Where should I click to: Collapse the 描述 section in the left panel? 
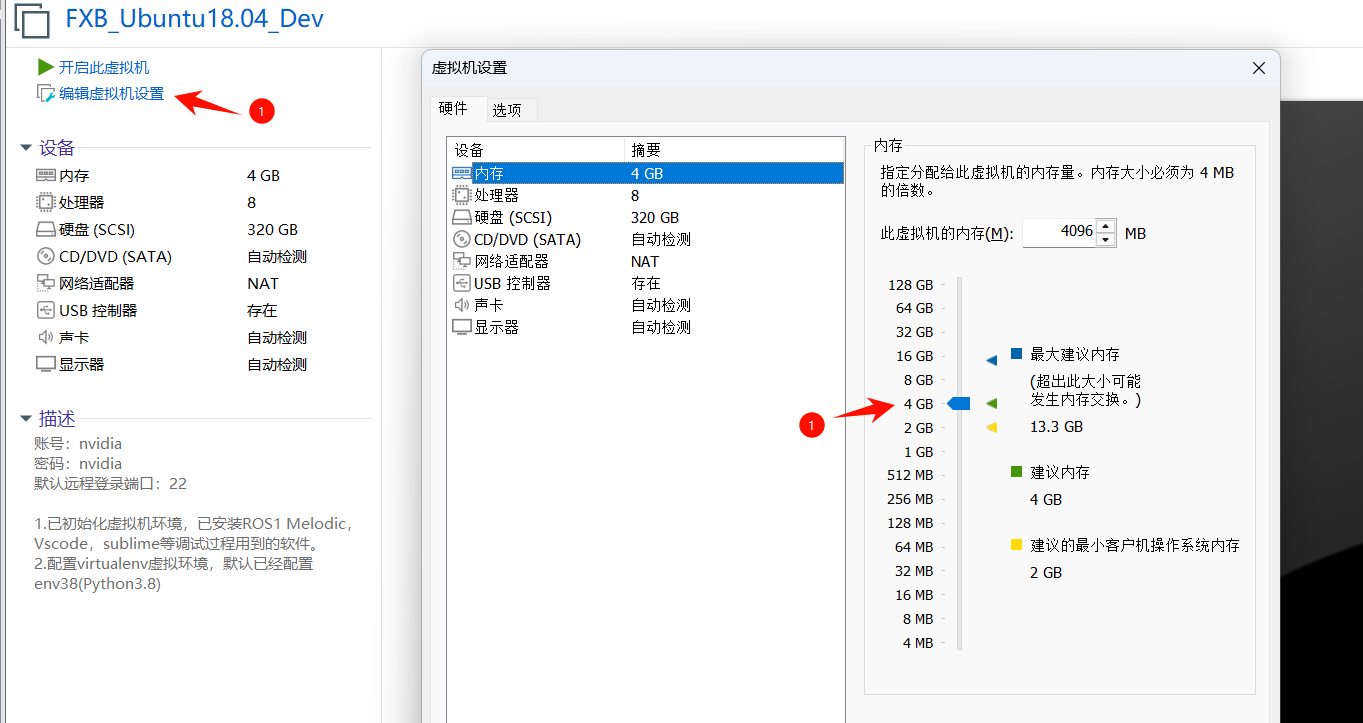[26, 419]
